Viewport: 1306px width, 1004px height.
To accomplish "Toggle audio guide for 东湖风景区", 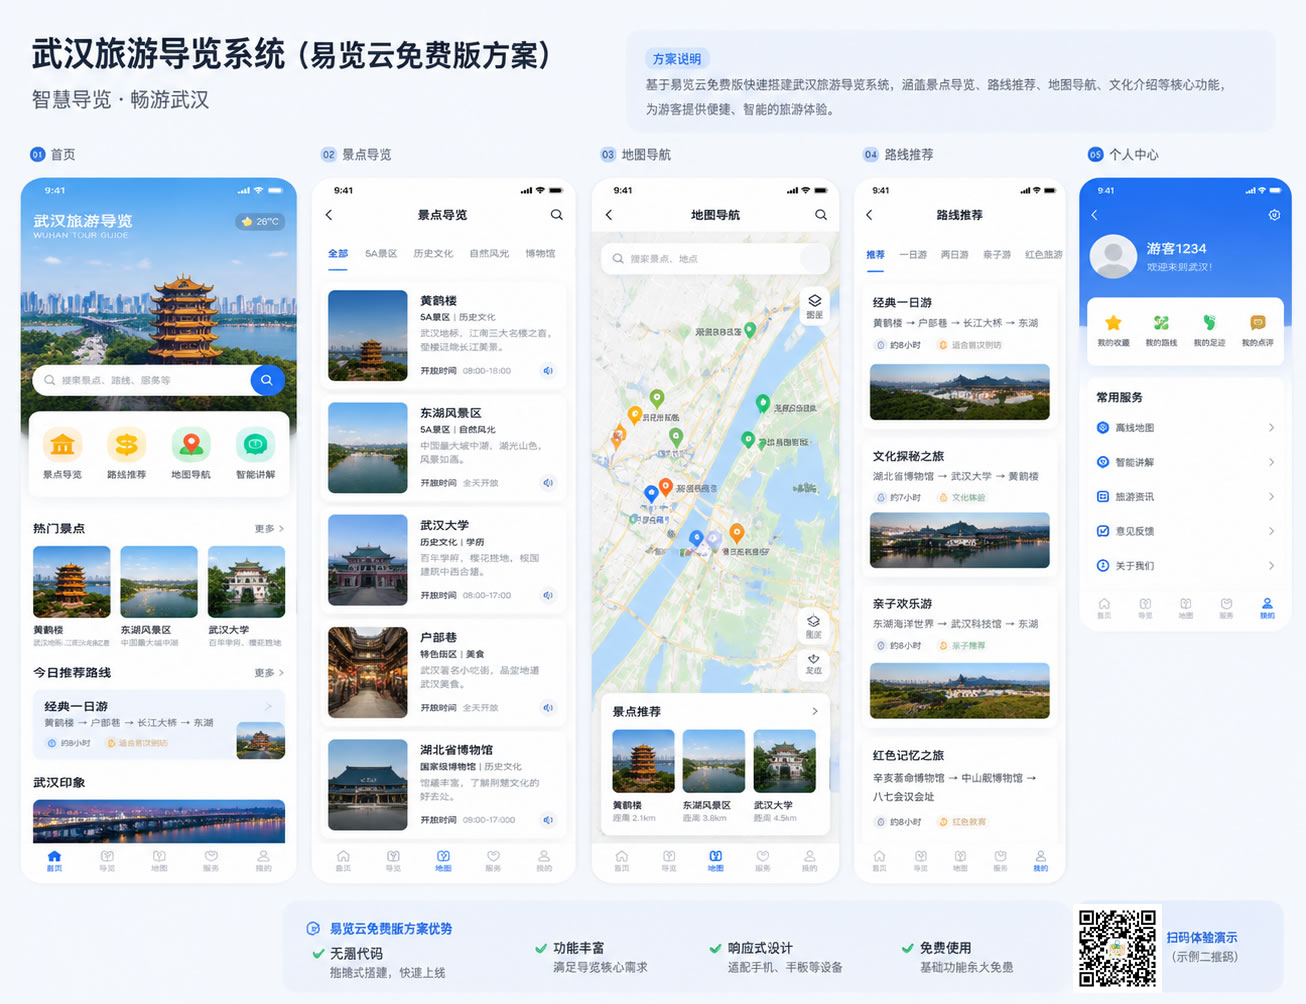I will click(548, 483).
